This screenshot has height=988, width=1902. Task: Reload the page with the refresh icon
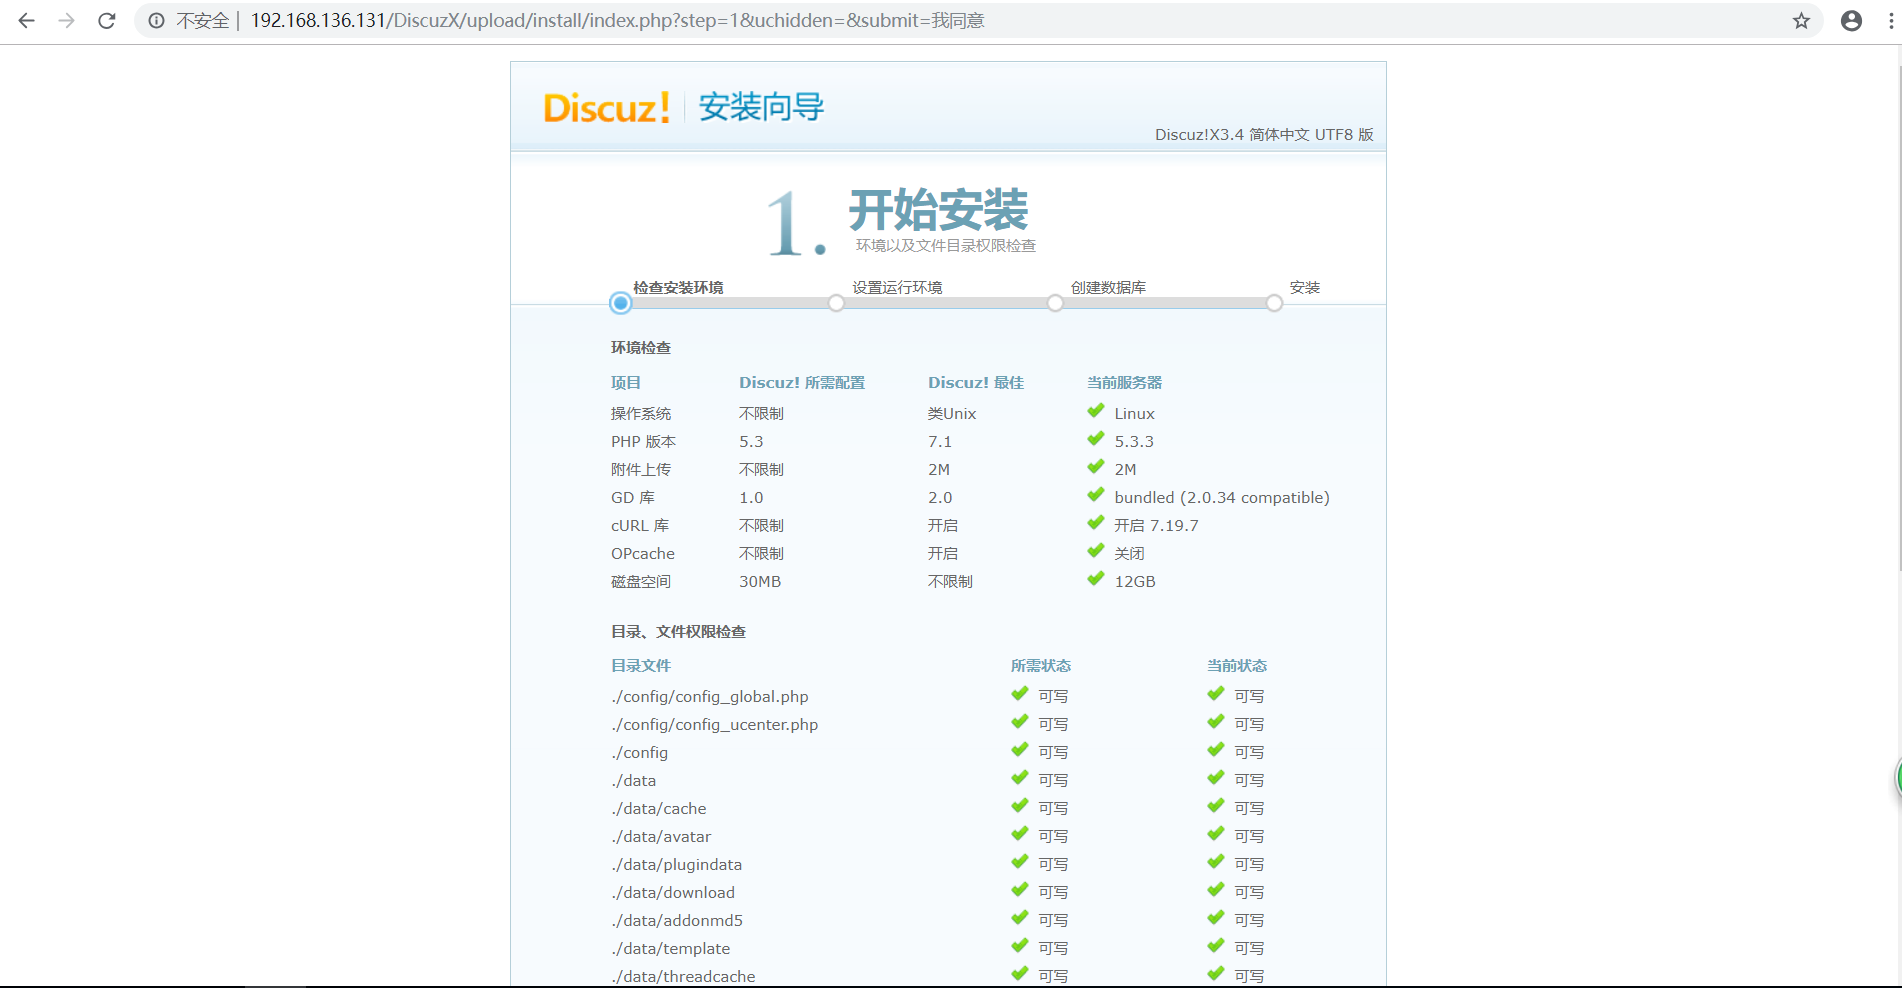click(x=106, y=20)
